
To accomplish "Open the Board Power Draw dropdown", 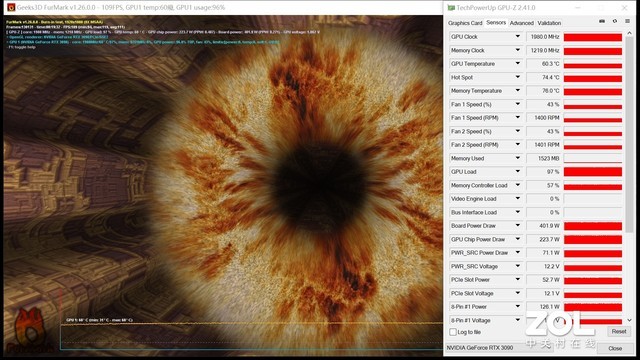I will click(x=518, y=226).
